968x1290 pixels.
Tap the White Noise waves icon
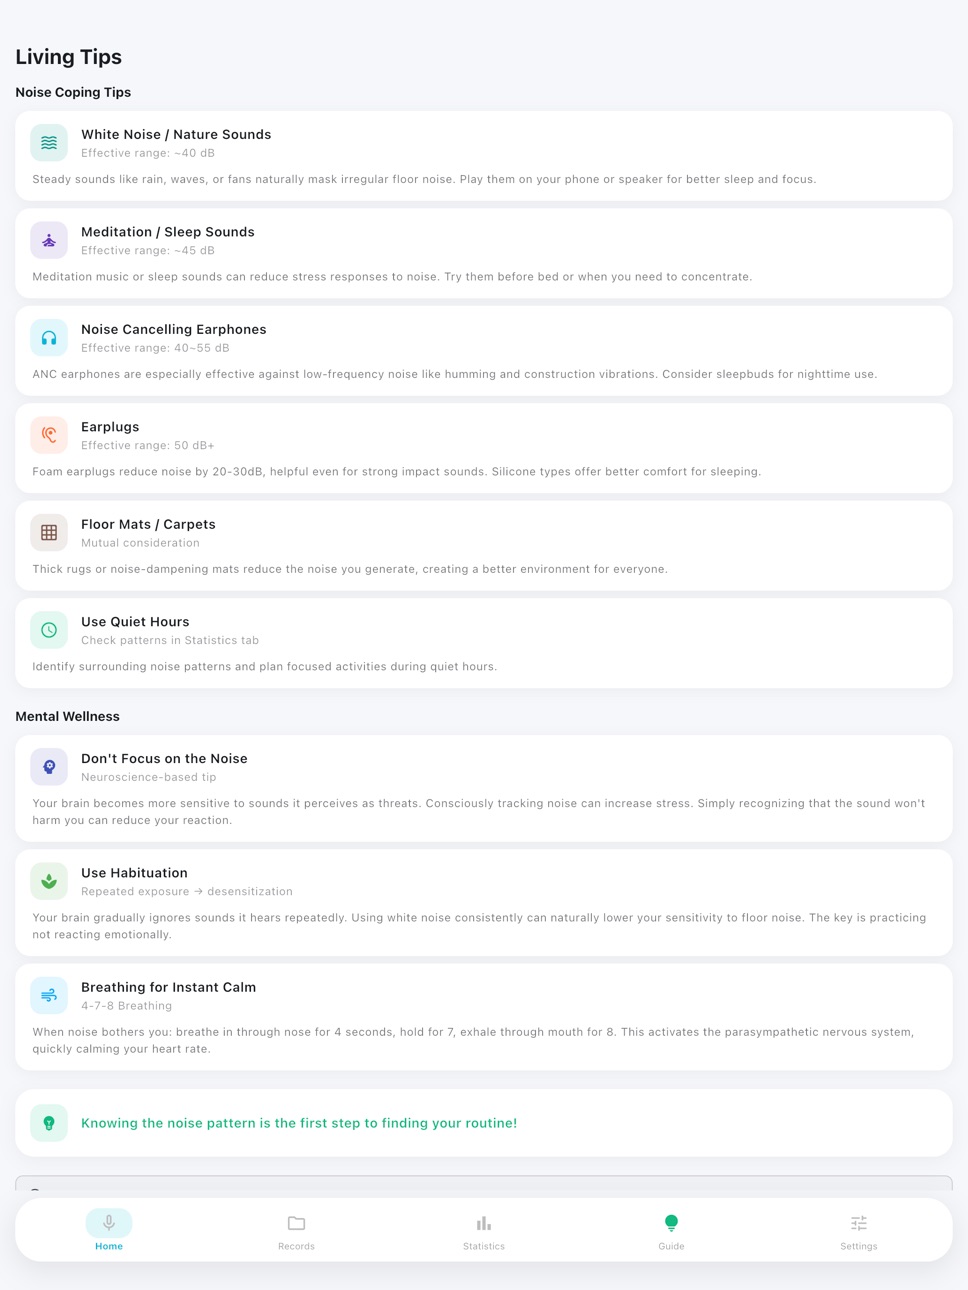tap(49, 143)
